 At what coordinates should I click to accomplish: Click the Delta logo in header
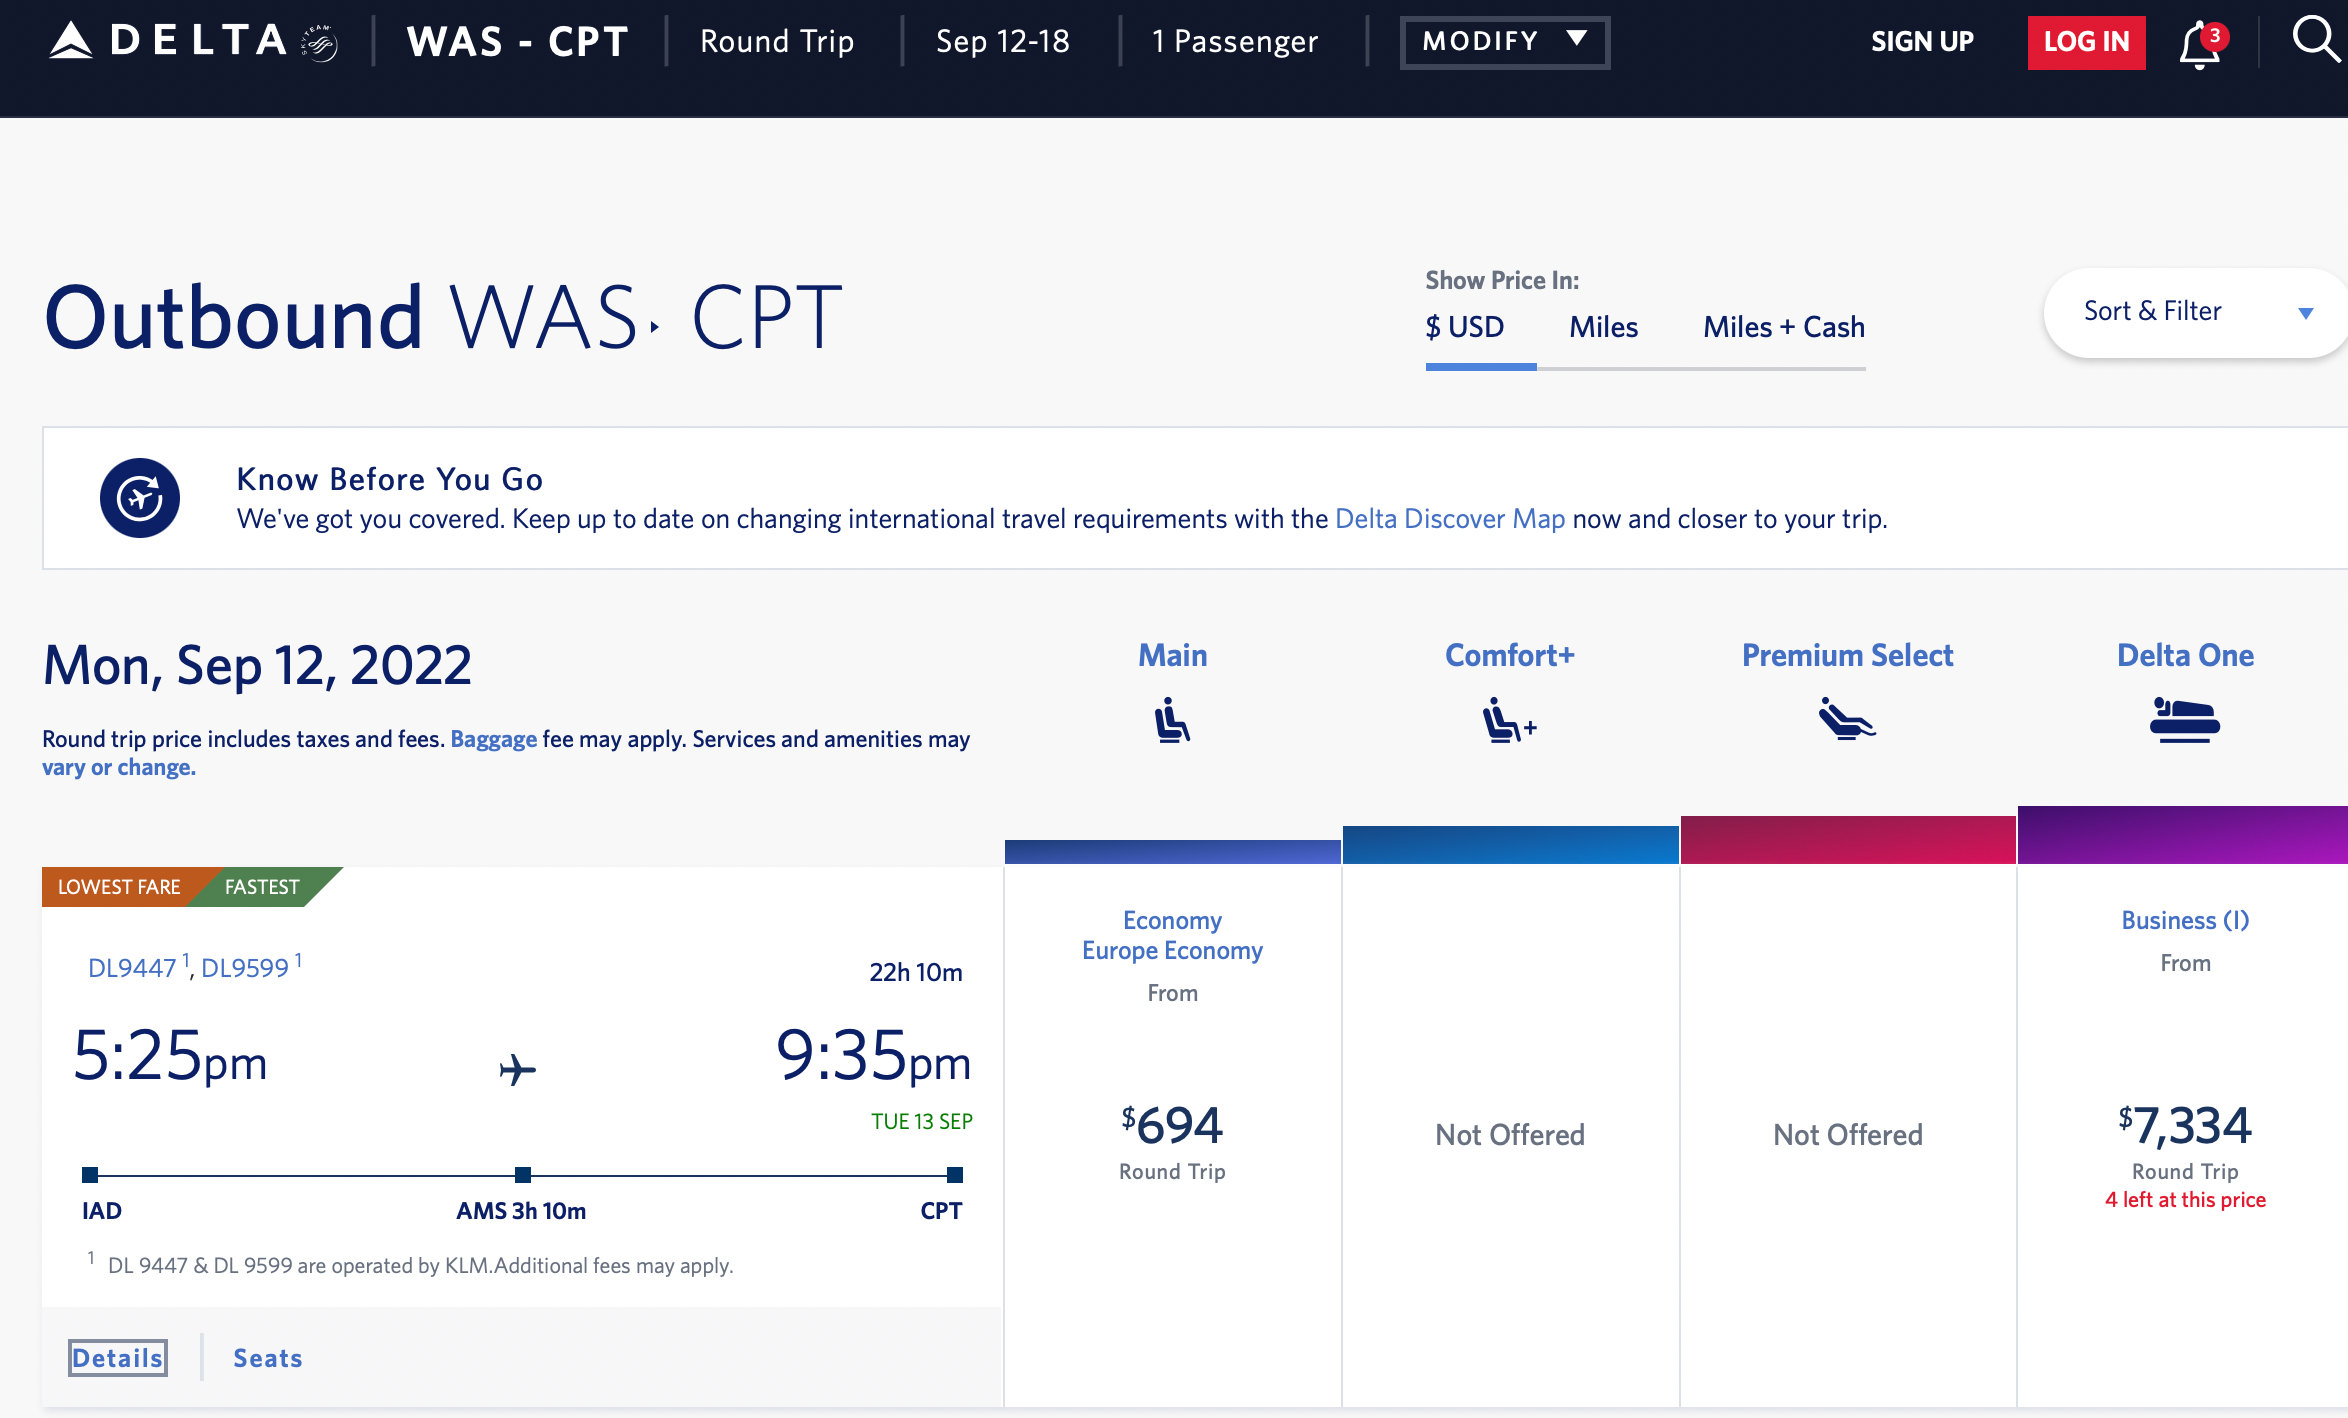tap(193, 42)
